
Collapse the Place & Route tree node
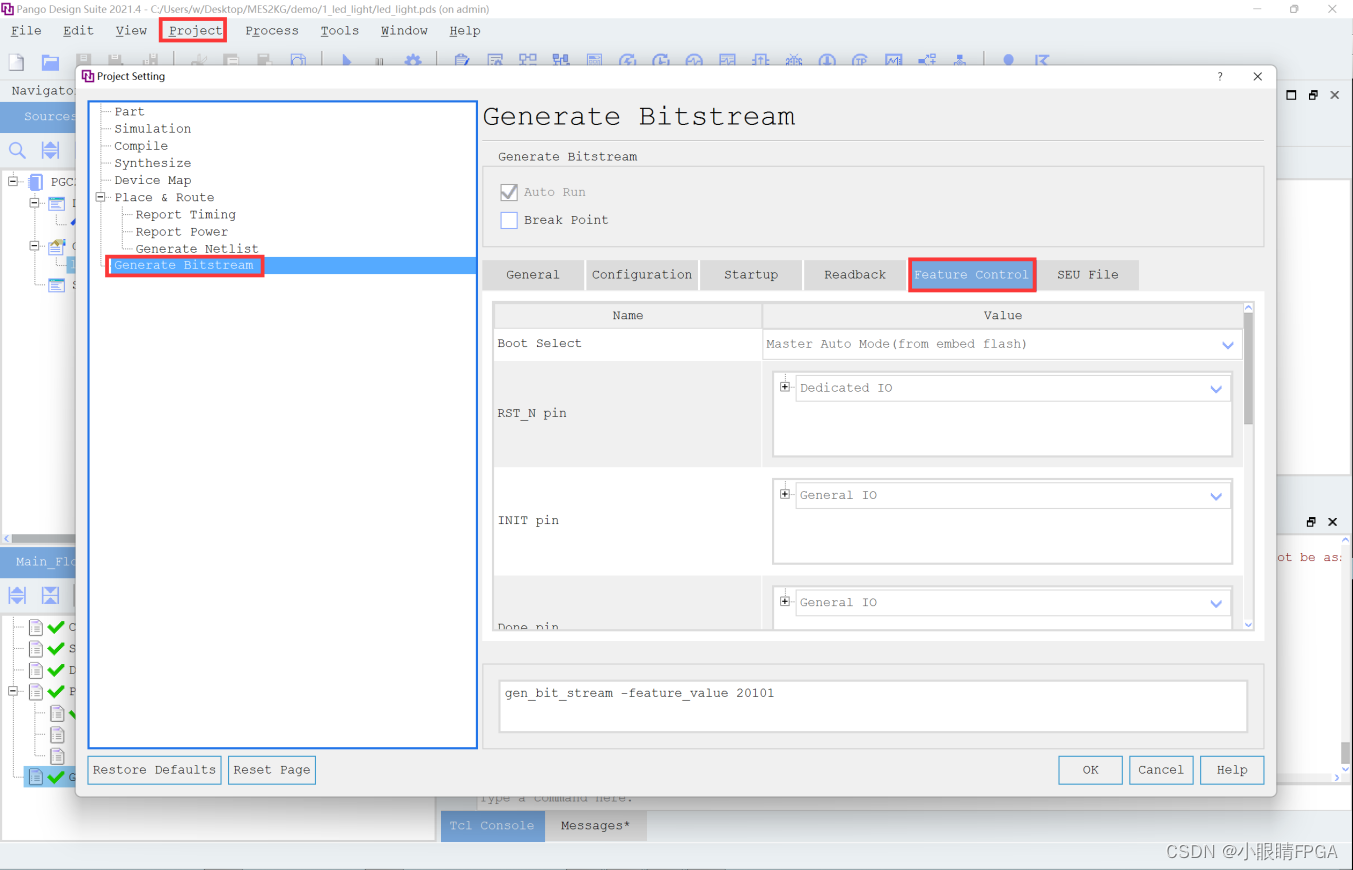(x=100, y=197)
